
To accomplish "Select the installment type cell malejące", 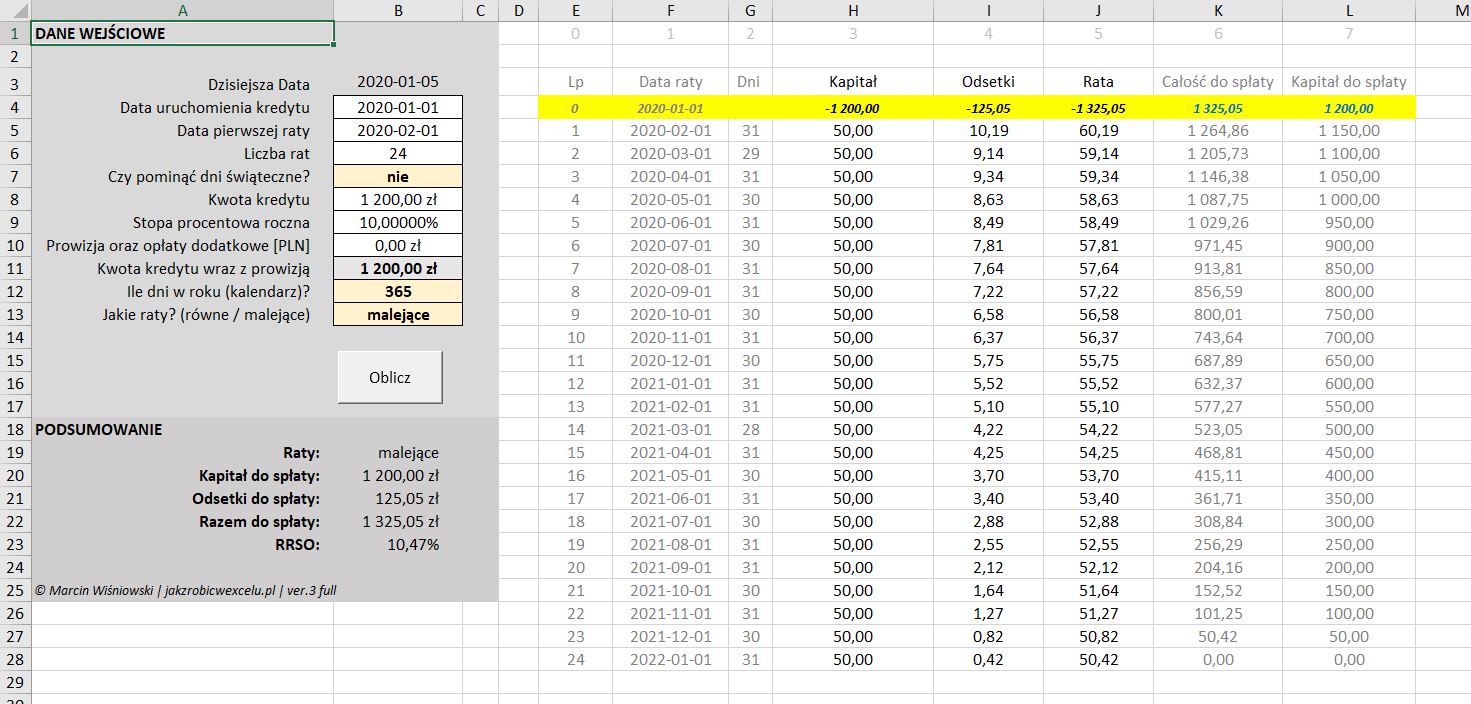I will tap(398, 314).
